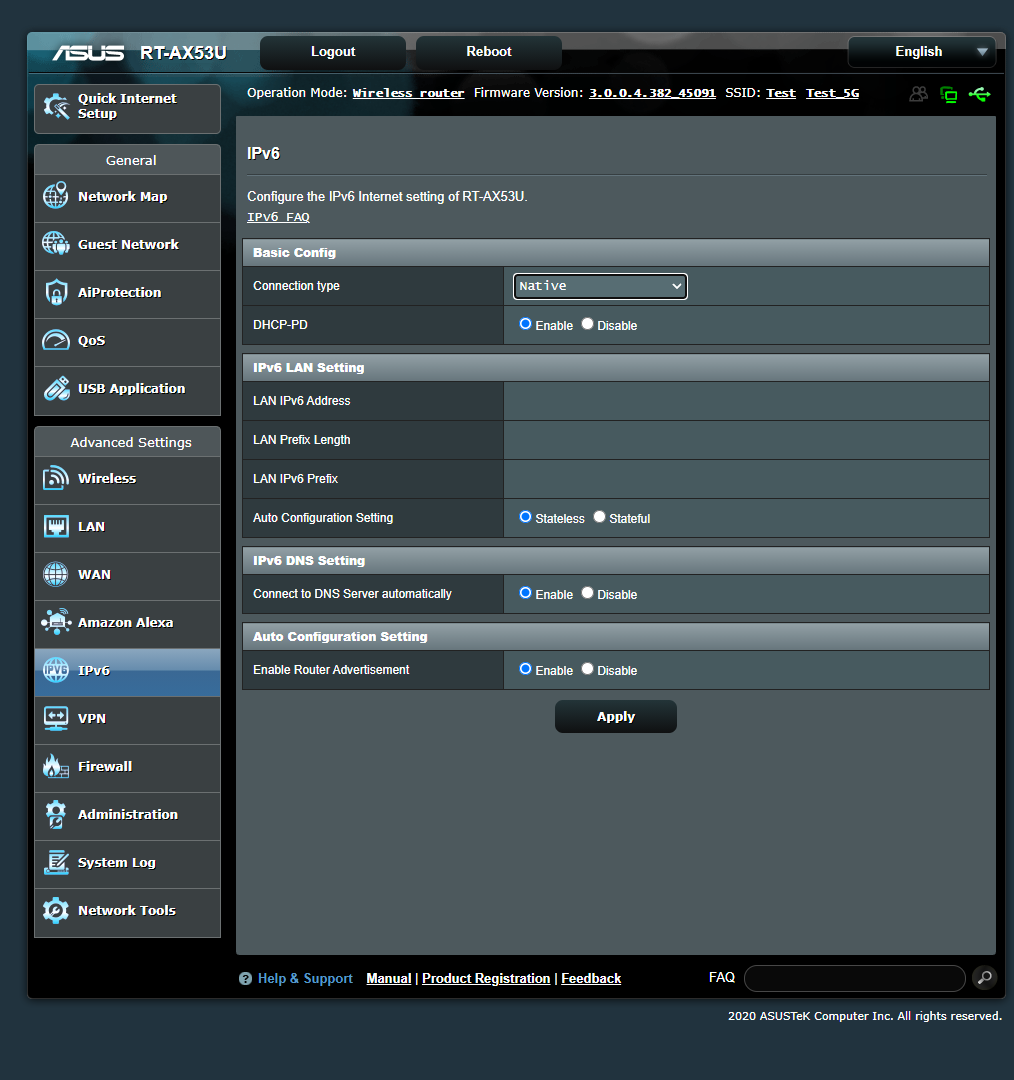Viewport: 1014px width, 1080px height.
Task: Click the FAQ search magnifier icon
Action: [985, 977]
